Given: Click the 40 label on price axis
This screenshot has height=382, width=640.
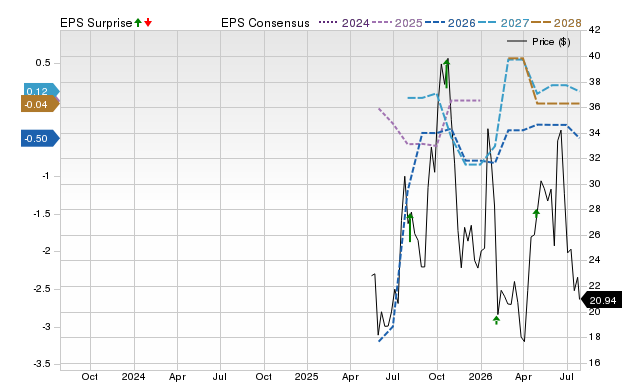Looking at the screenshot, I should point(595,56).
